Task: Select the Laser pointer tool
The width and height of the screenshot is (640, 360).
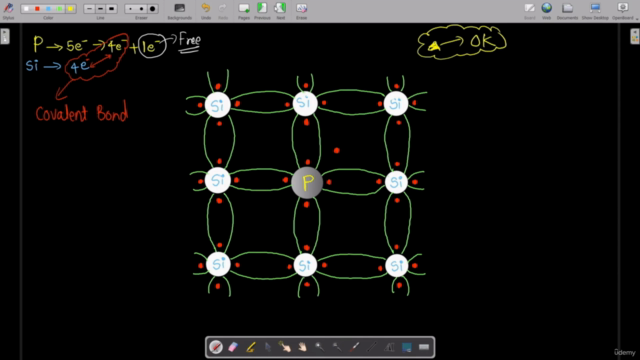Action: click(354, 347)
